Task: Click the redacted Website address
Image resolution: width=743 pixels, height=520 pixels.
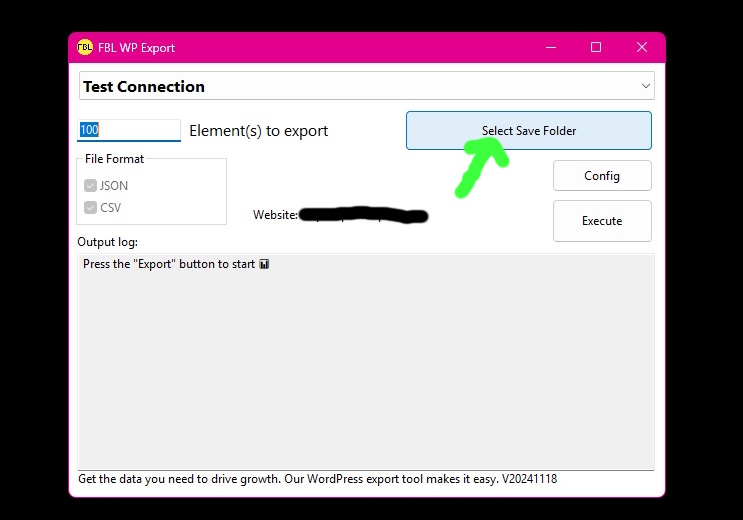Action: tap(363, 215)
